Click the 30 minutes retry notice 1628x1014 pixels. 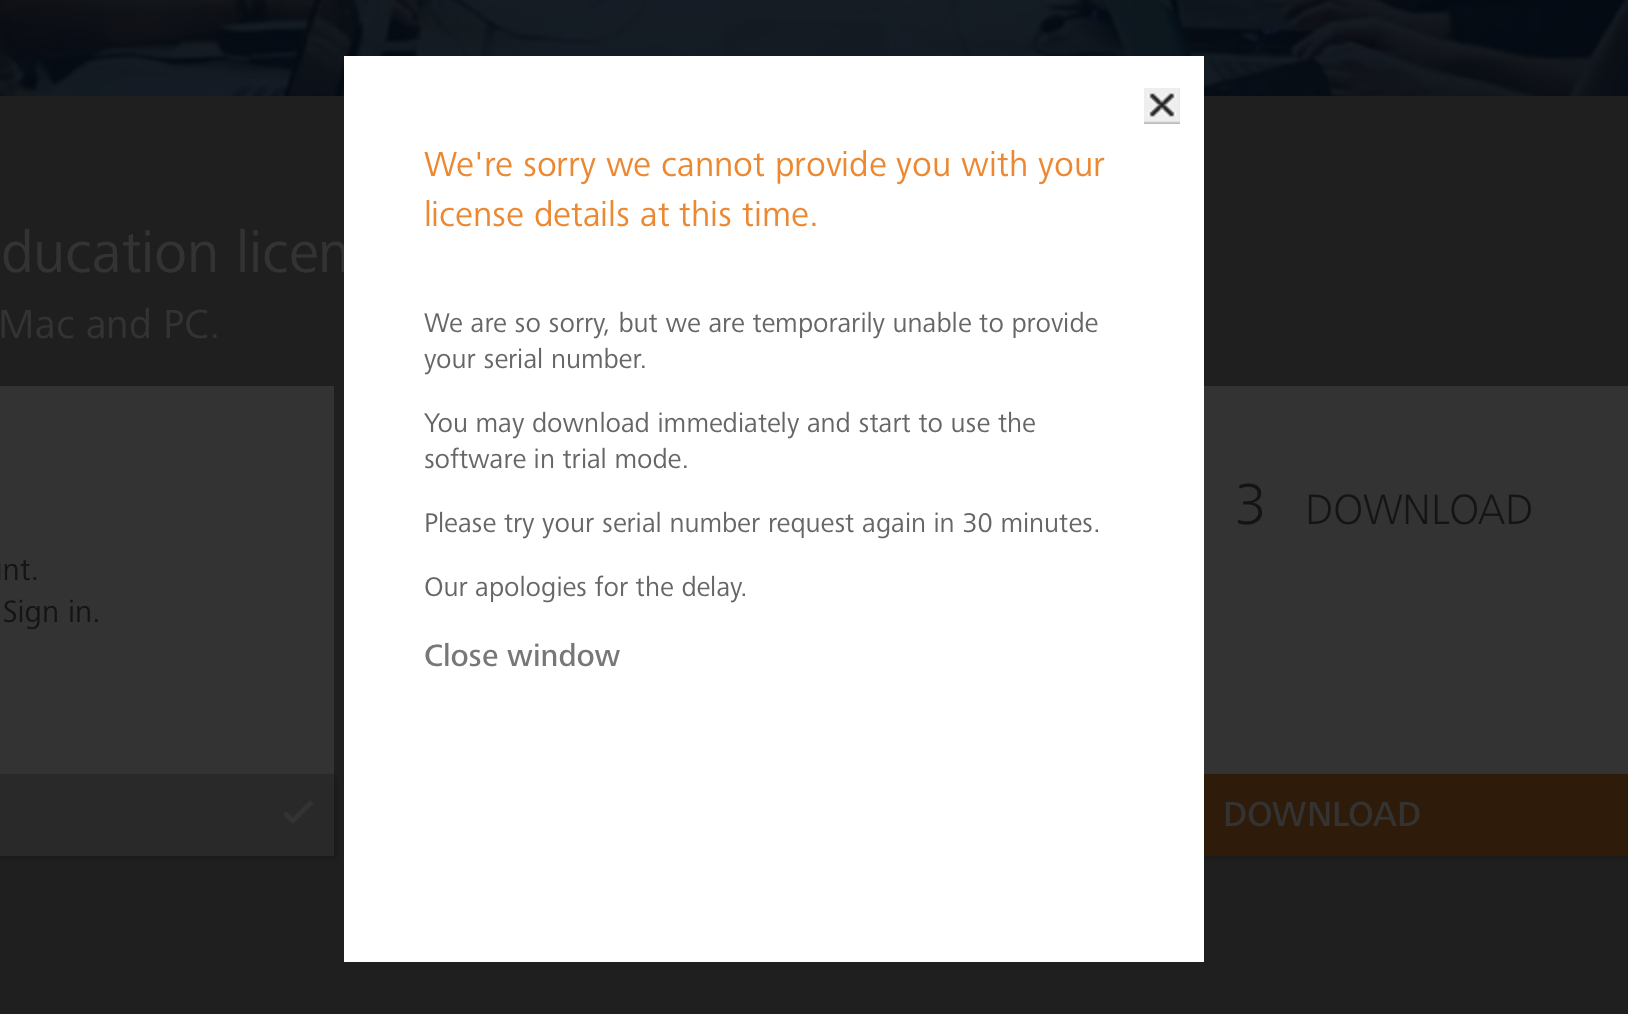click(761, 522)
